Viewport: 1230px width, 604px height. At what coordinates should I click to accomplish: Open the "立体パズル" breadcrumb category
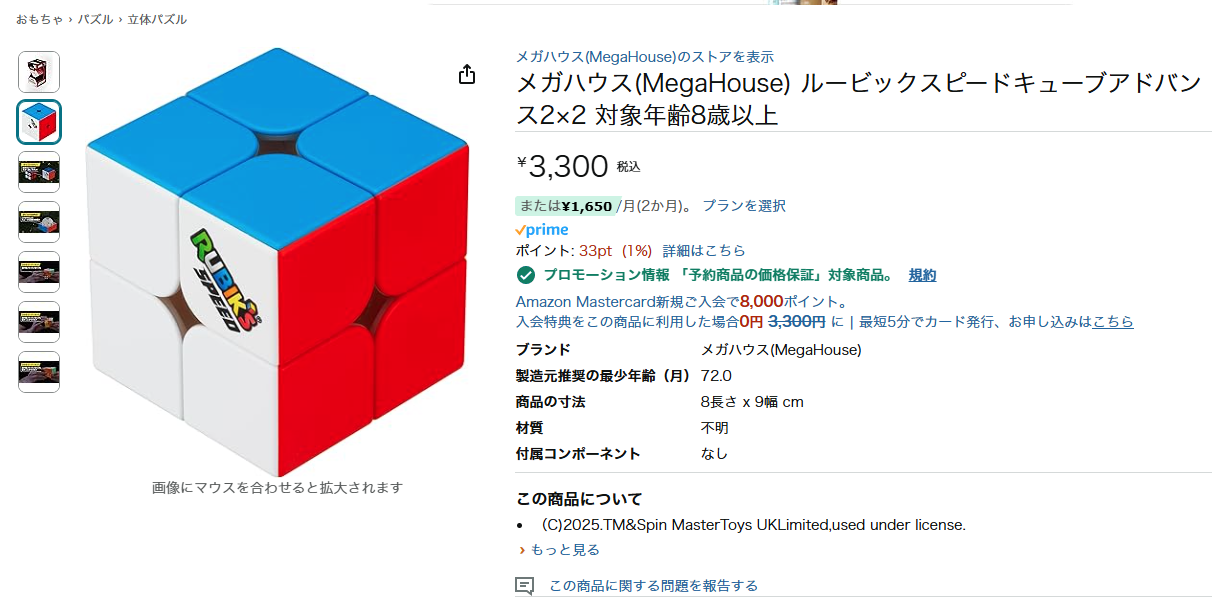click(157, 20)
